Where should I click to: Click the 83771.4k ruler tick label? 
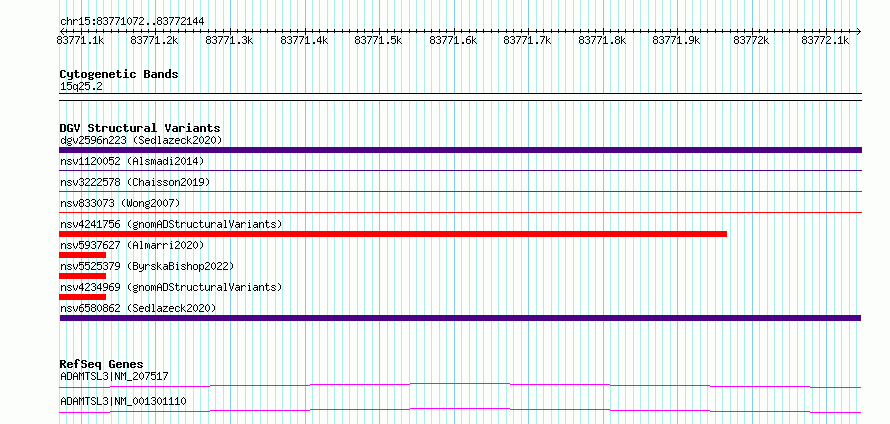click(x=304, y=40)
